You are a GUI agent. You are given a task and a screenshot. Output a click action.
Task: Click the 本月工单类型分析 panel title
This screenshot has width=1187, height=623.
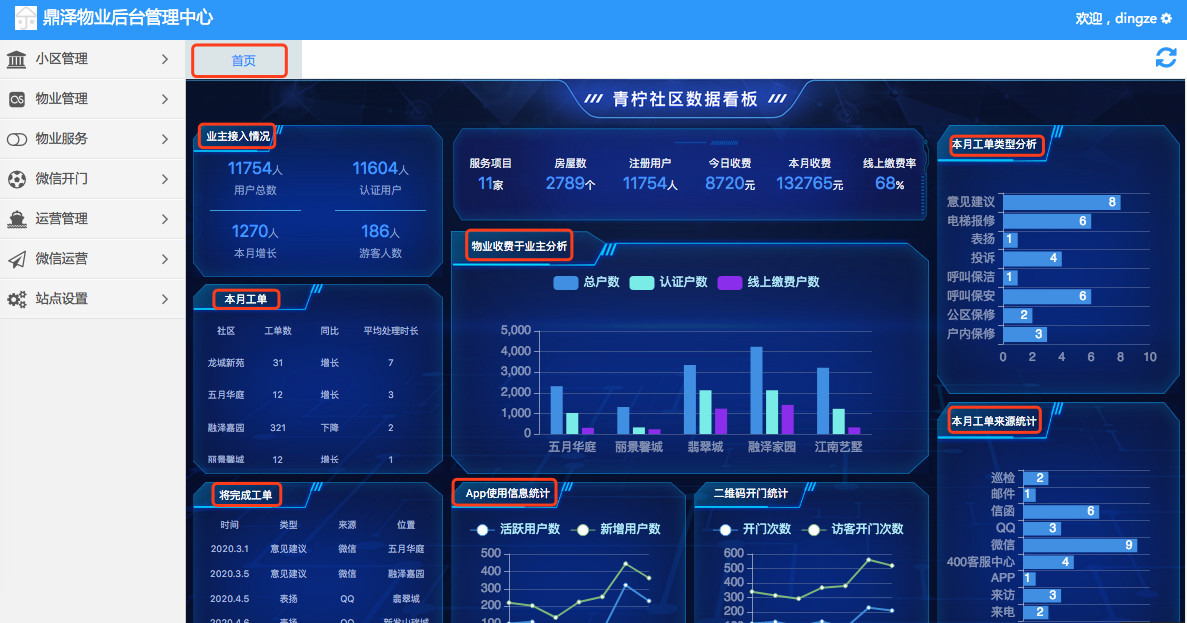point(993,144)
